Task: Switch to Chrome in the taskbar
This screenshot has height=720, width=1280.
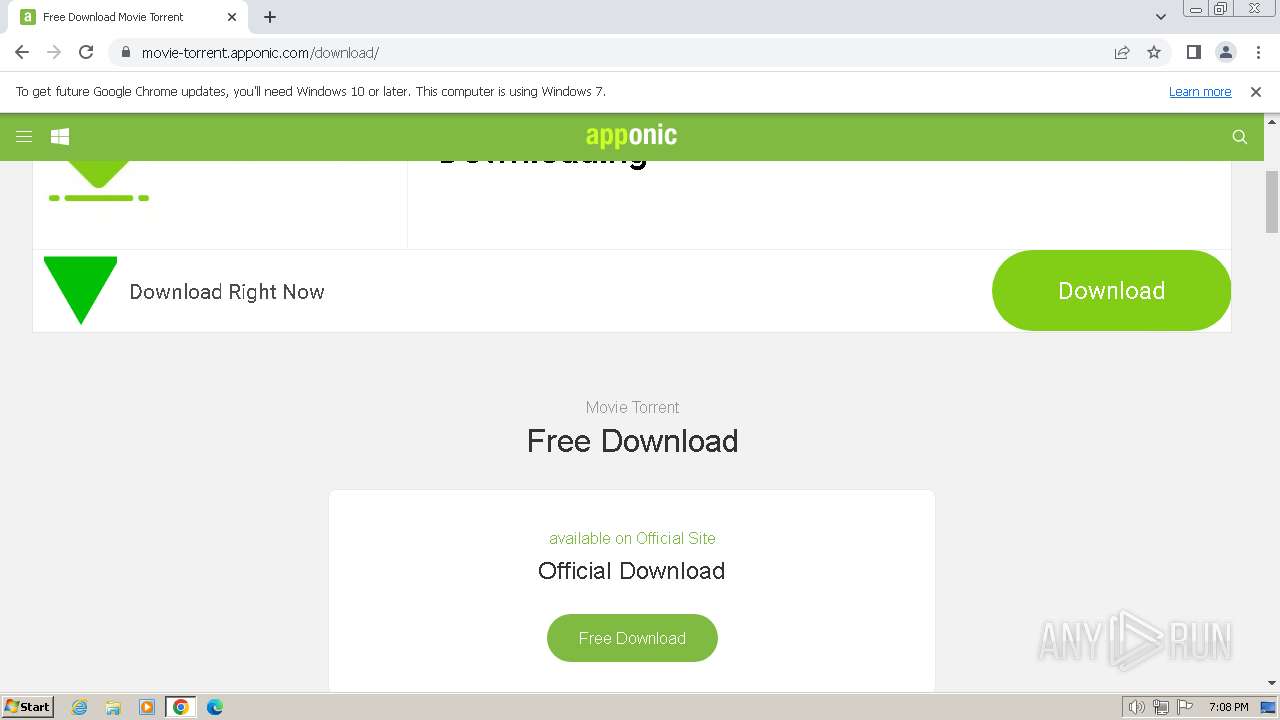Action: coord(181,707)
